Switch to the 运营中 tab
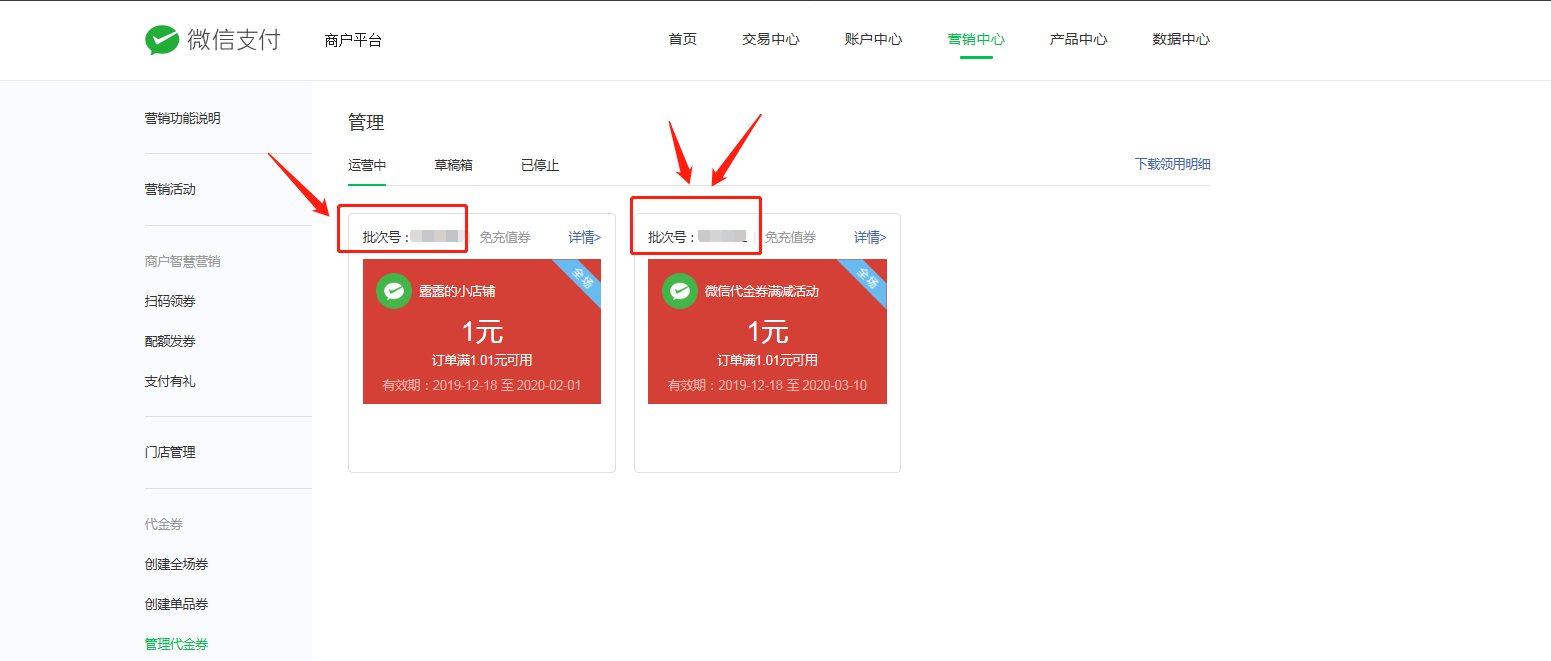This screenshot has height=661, width=1551. (367, 165)
